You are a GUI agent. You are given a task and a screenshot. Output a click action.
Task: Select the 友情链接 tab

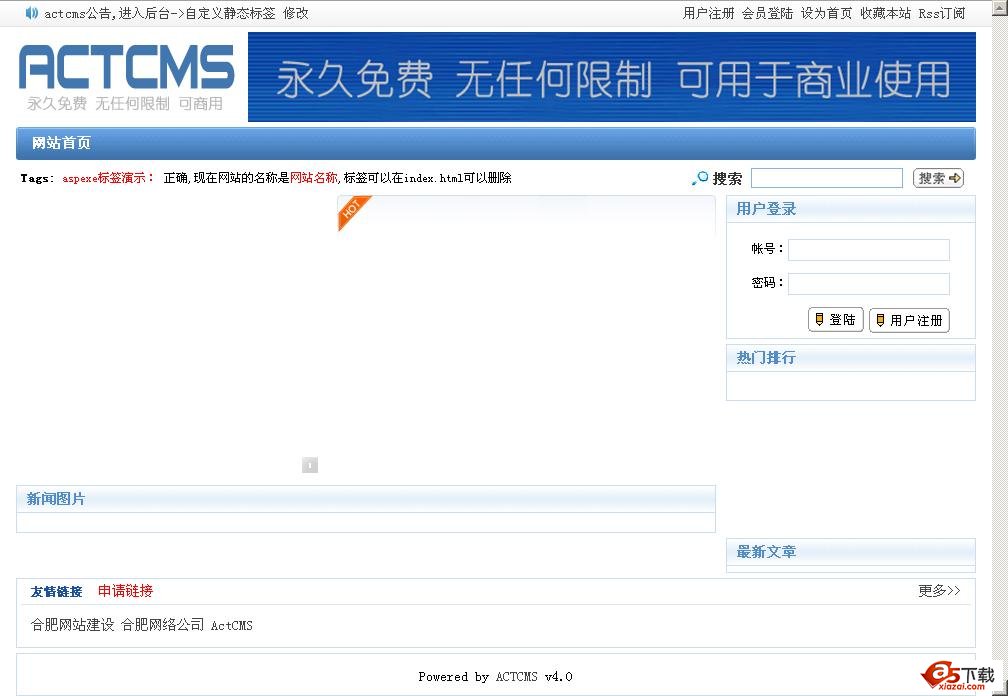tap(59, 591)
